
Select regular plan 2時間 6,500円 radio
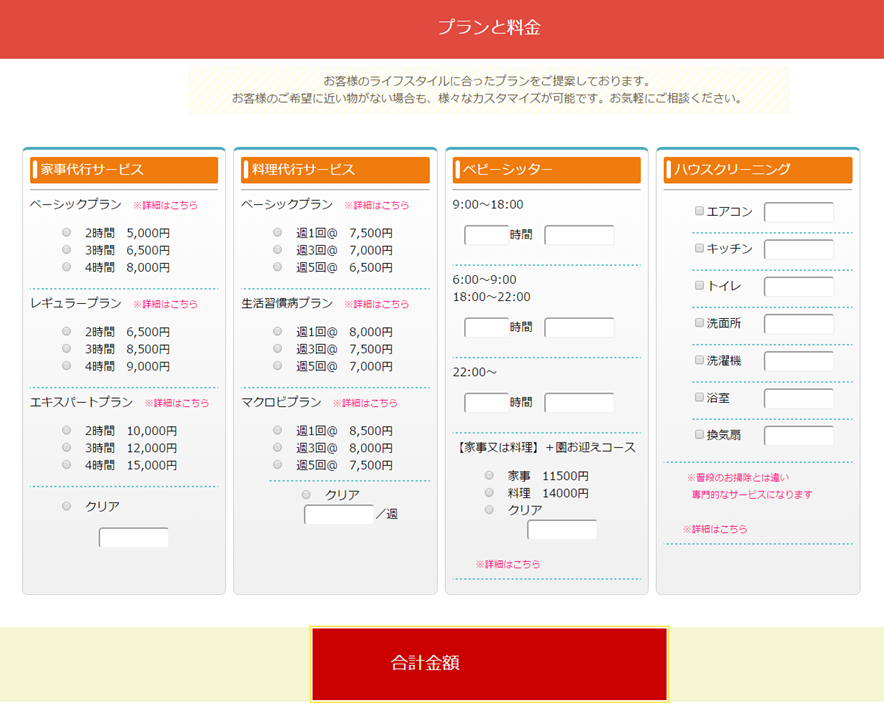tap(67, 331)
